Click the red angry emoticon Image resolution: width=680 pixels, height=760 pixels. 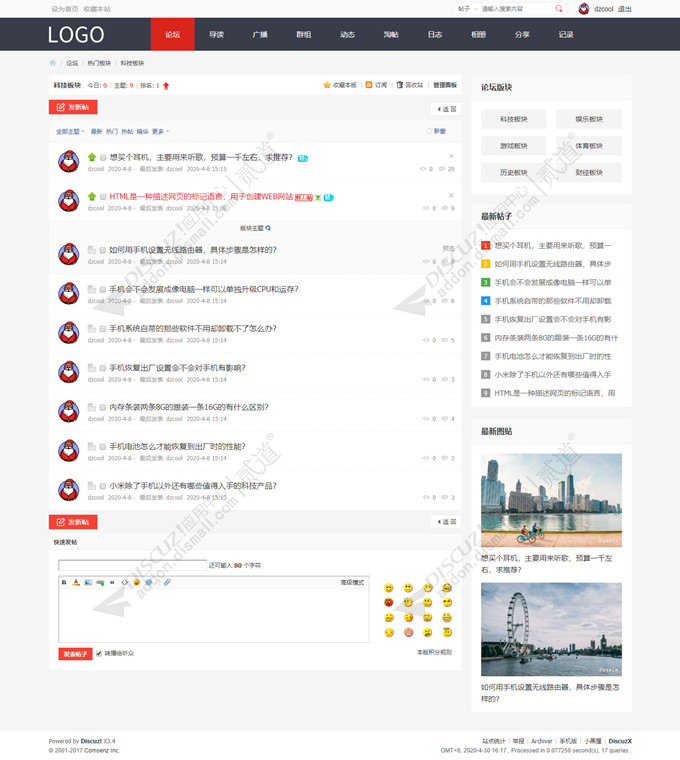tap(389, 602)
